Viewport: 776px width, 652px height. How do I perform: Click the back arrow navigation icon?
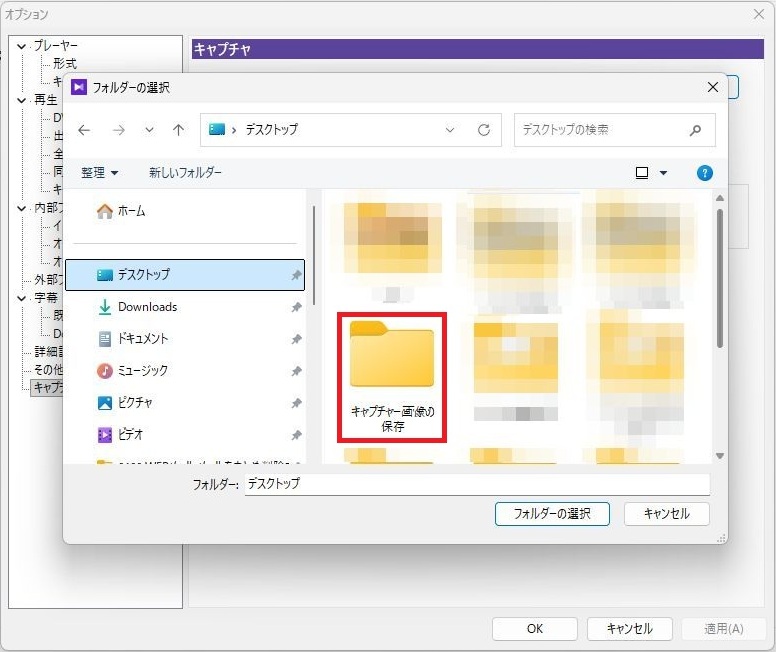tap(85, 130)
